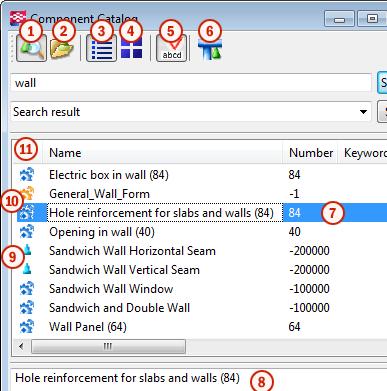Viewport: 387px width, 391px height.
Task: Click the number cell '40'
Action: pos(295,232)
